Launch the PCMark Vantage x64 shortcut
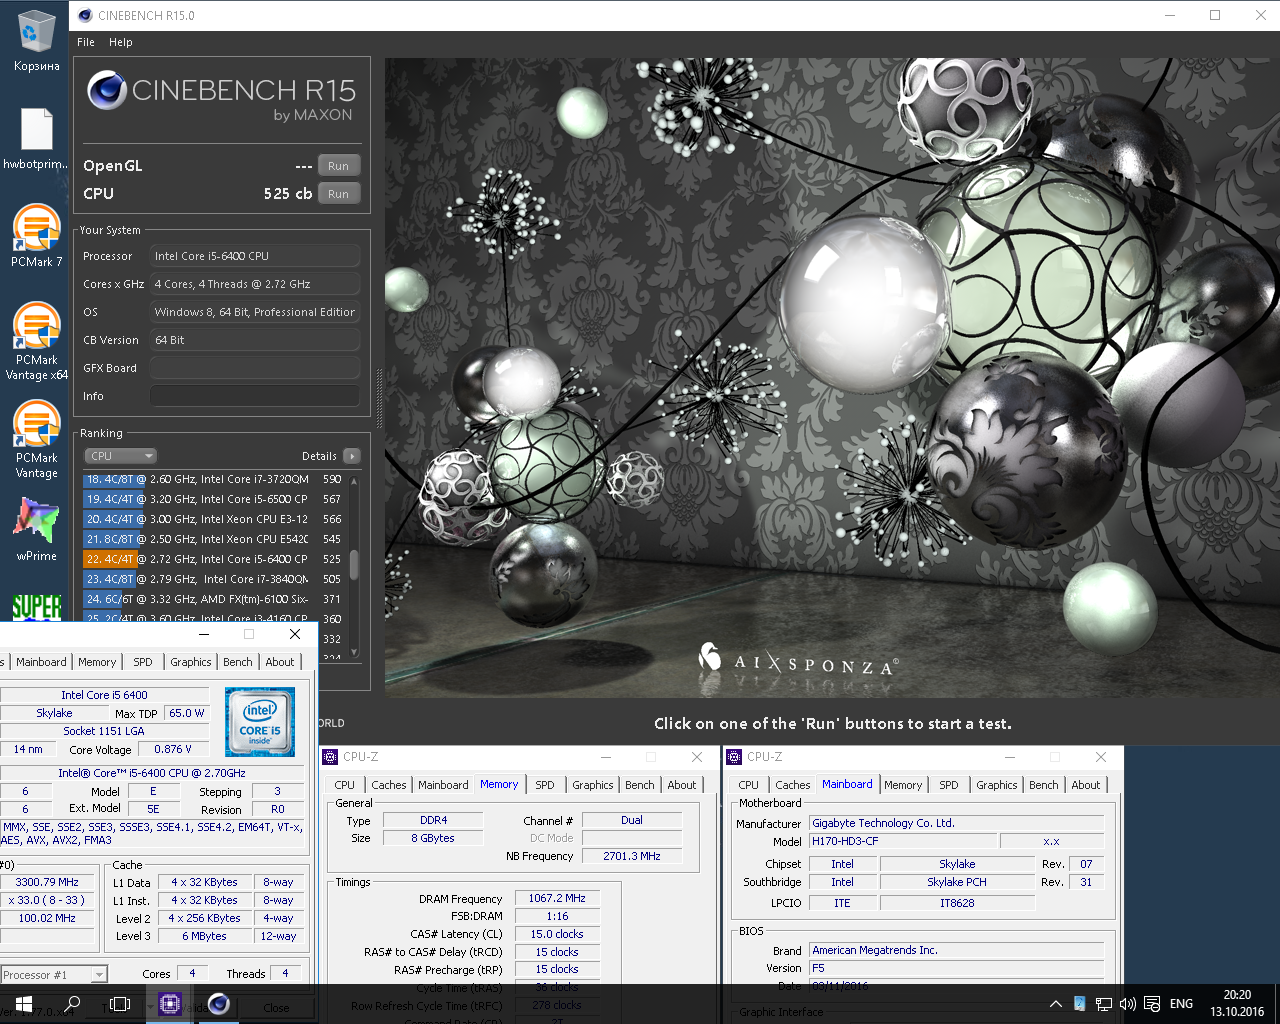 pos(36,341)
